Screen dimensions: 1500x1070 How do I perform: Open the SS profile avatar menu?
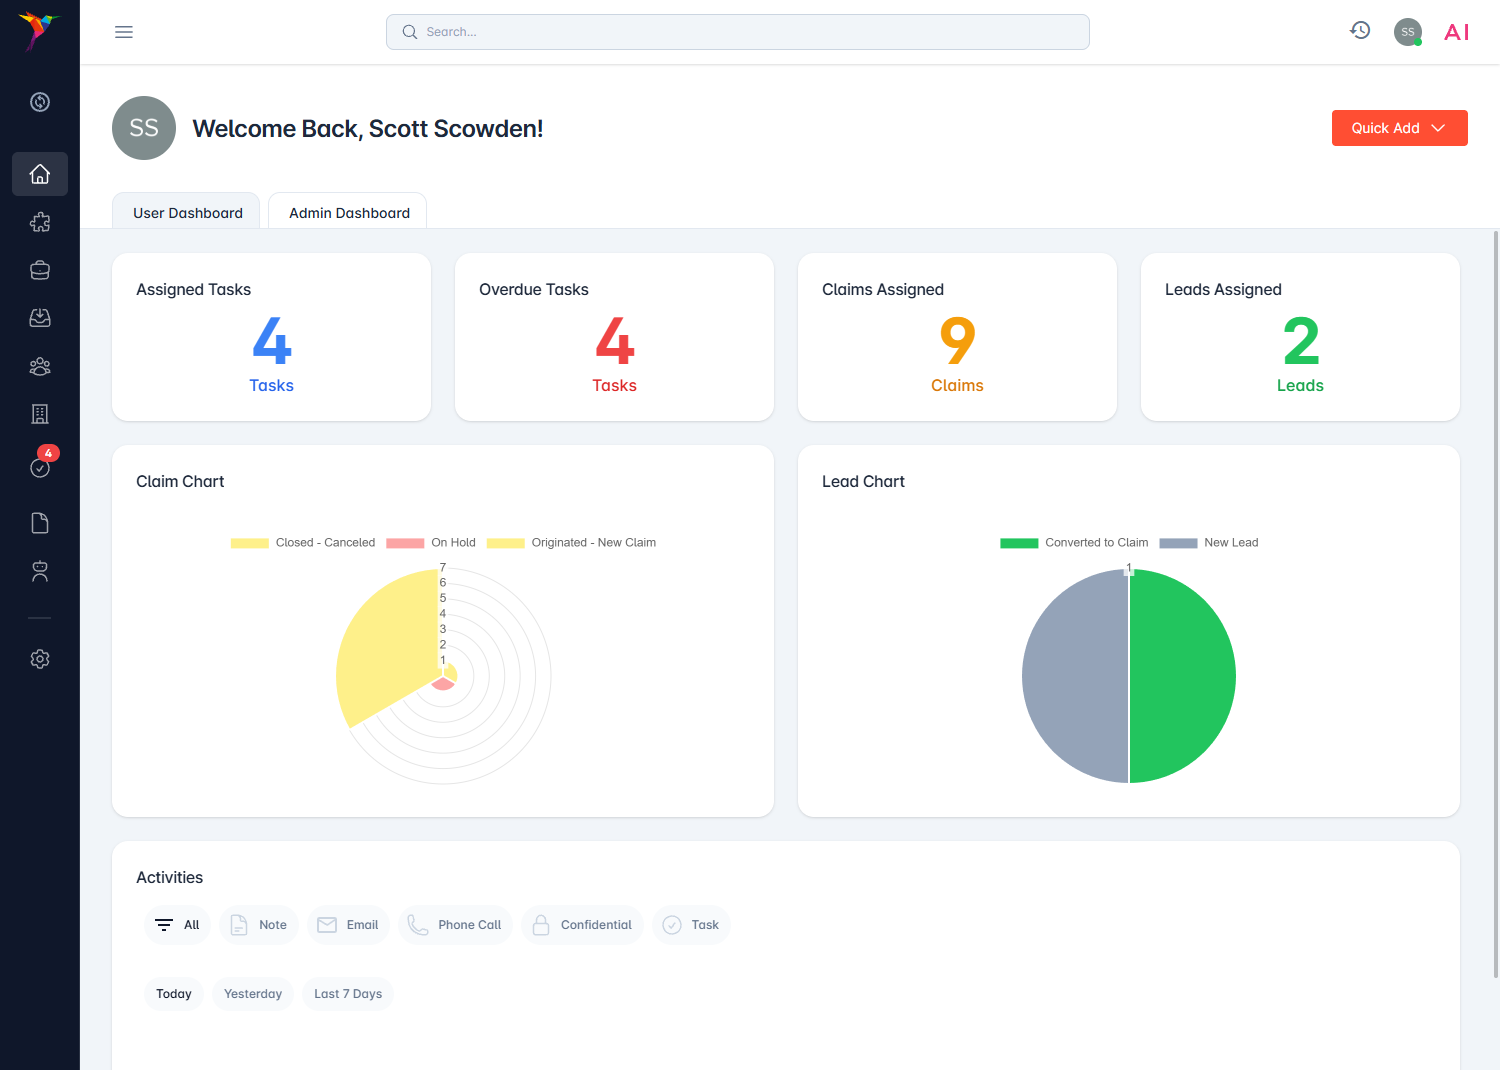(x=1408, y=31)
